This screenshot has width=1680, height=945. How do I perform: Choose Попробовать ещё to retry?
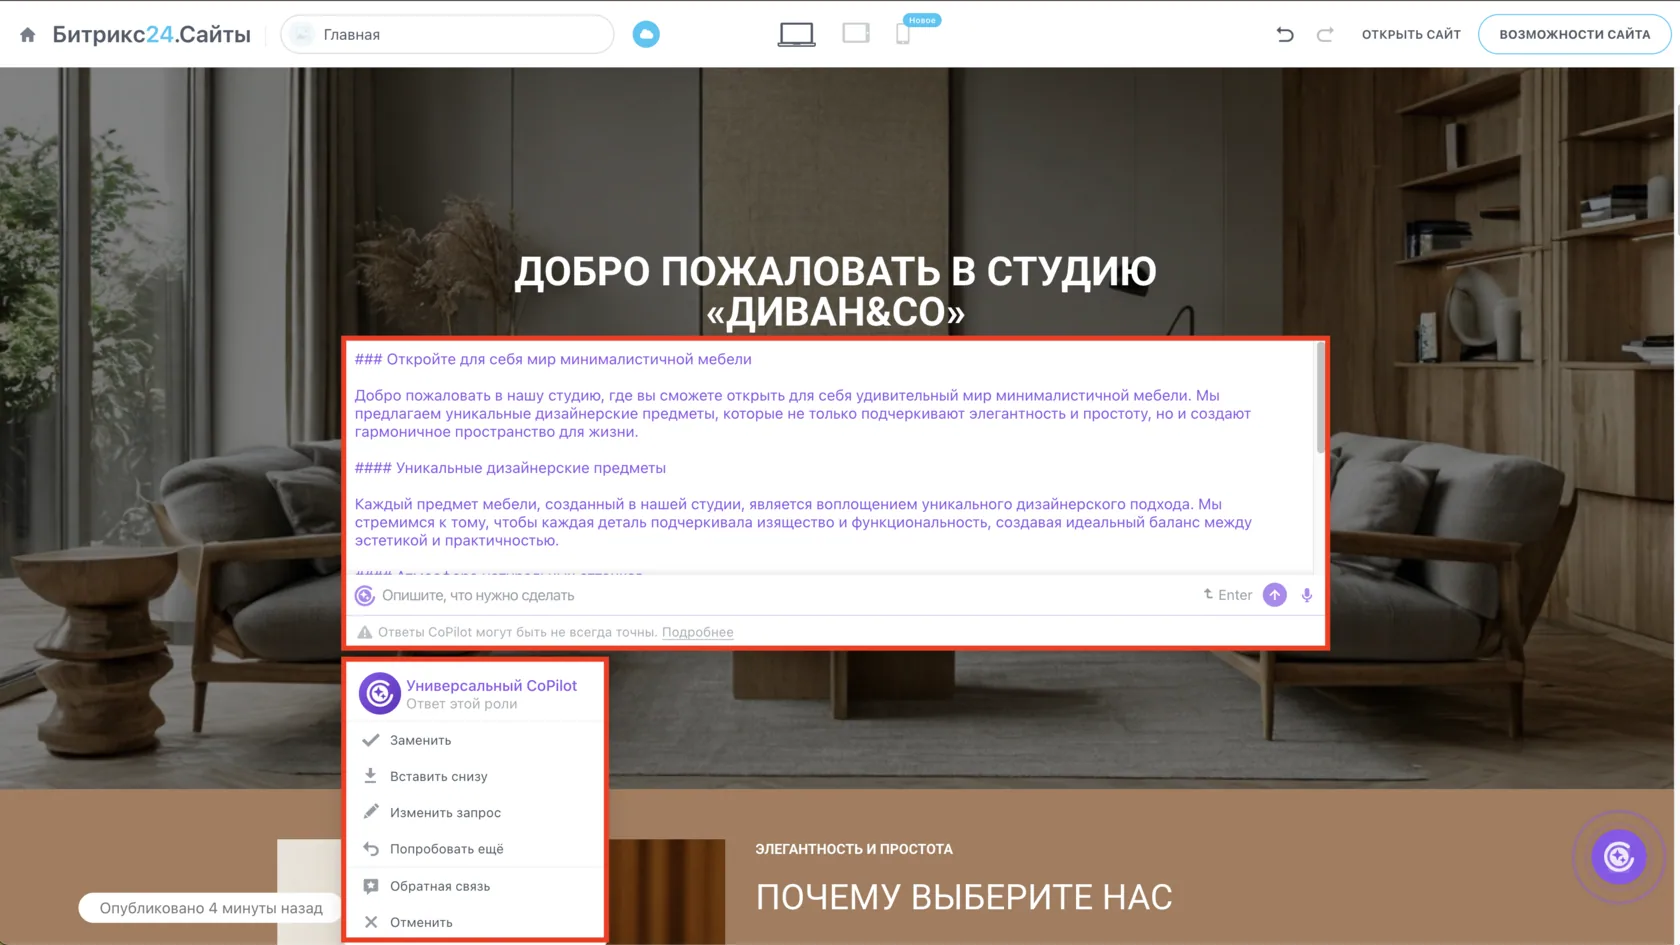point(475,849)
